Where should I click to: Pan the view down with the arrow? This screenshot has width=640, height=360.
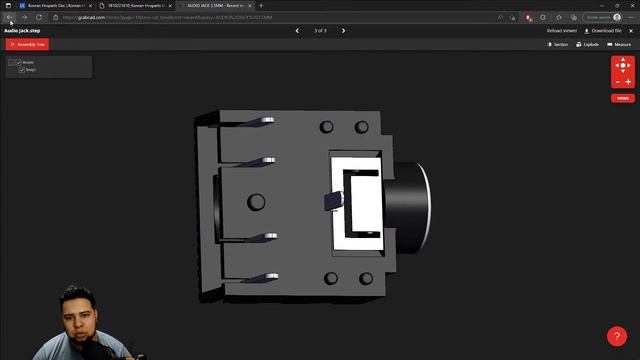tap(623, 71)
